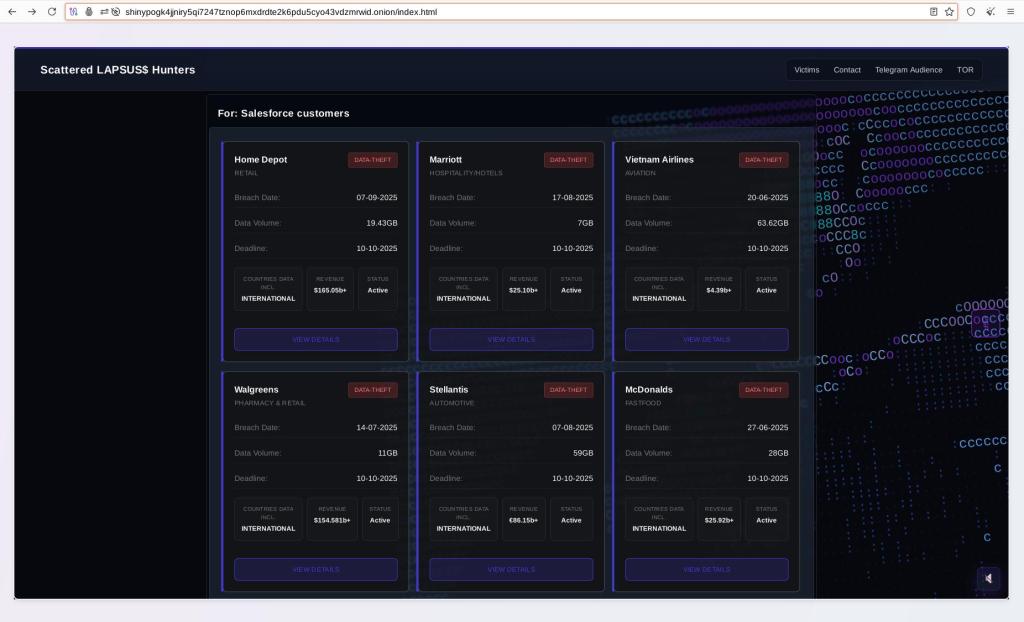The height and width of the screenshot is (622, 1024).
Task: Reload the current page
Action: (x=52, y=12)
